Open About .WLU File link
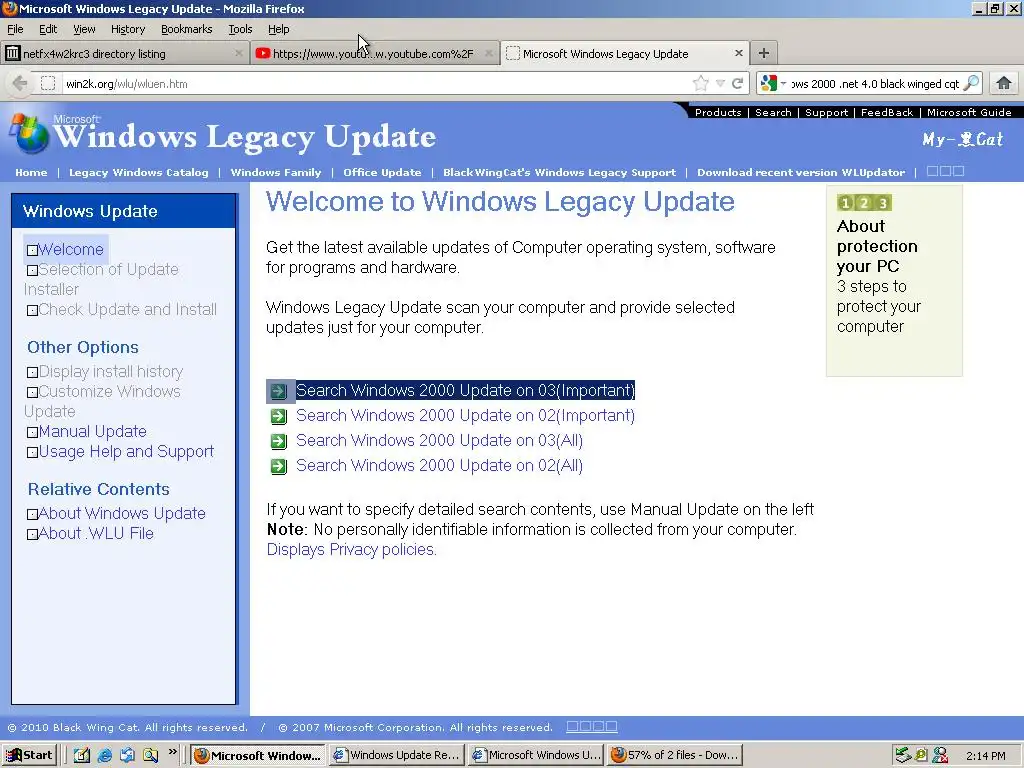This screenshot has width=1024, height=768. coord(96,533)
